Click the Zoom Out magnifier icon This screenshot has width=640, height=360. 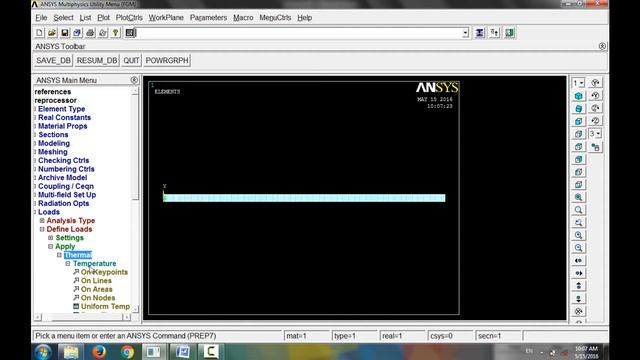[x=578, y=248]
